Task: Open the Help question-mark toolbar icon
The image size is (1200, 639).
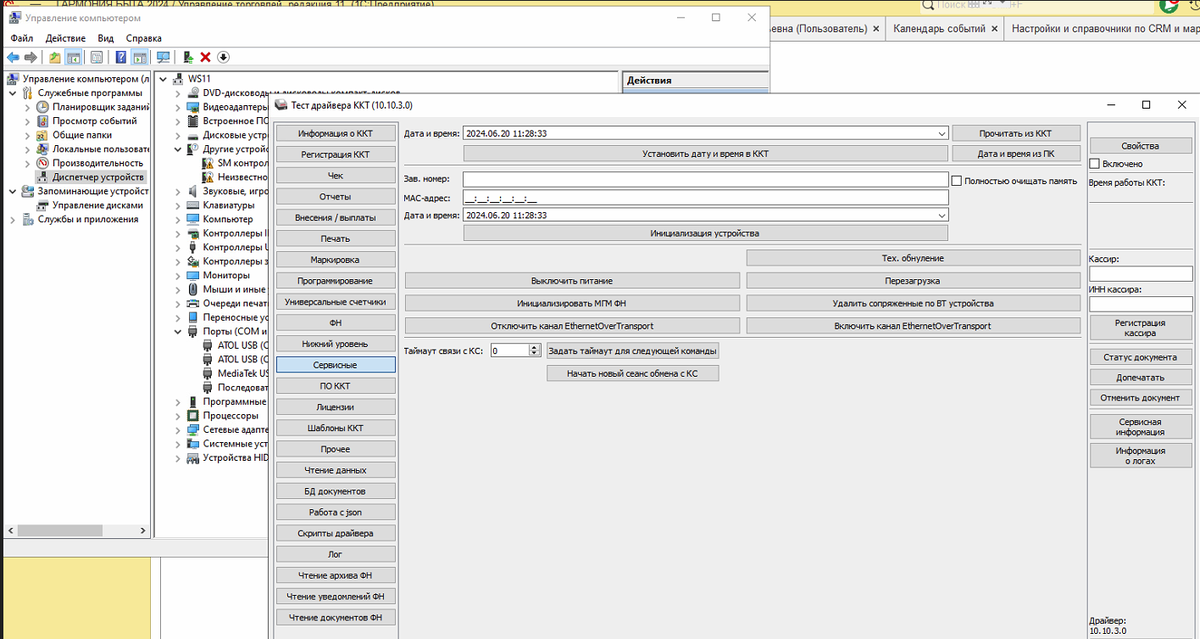Action: tap(121, 57)
